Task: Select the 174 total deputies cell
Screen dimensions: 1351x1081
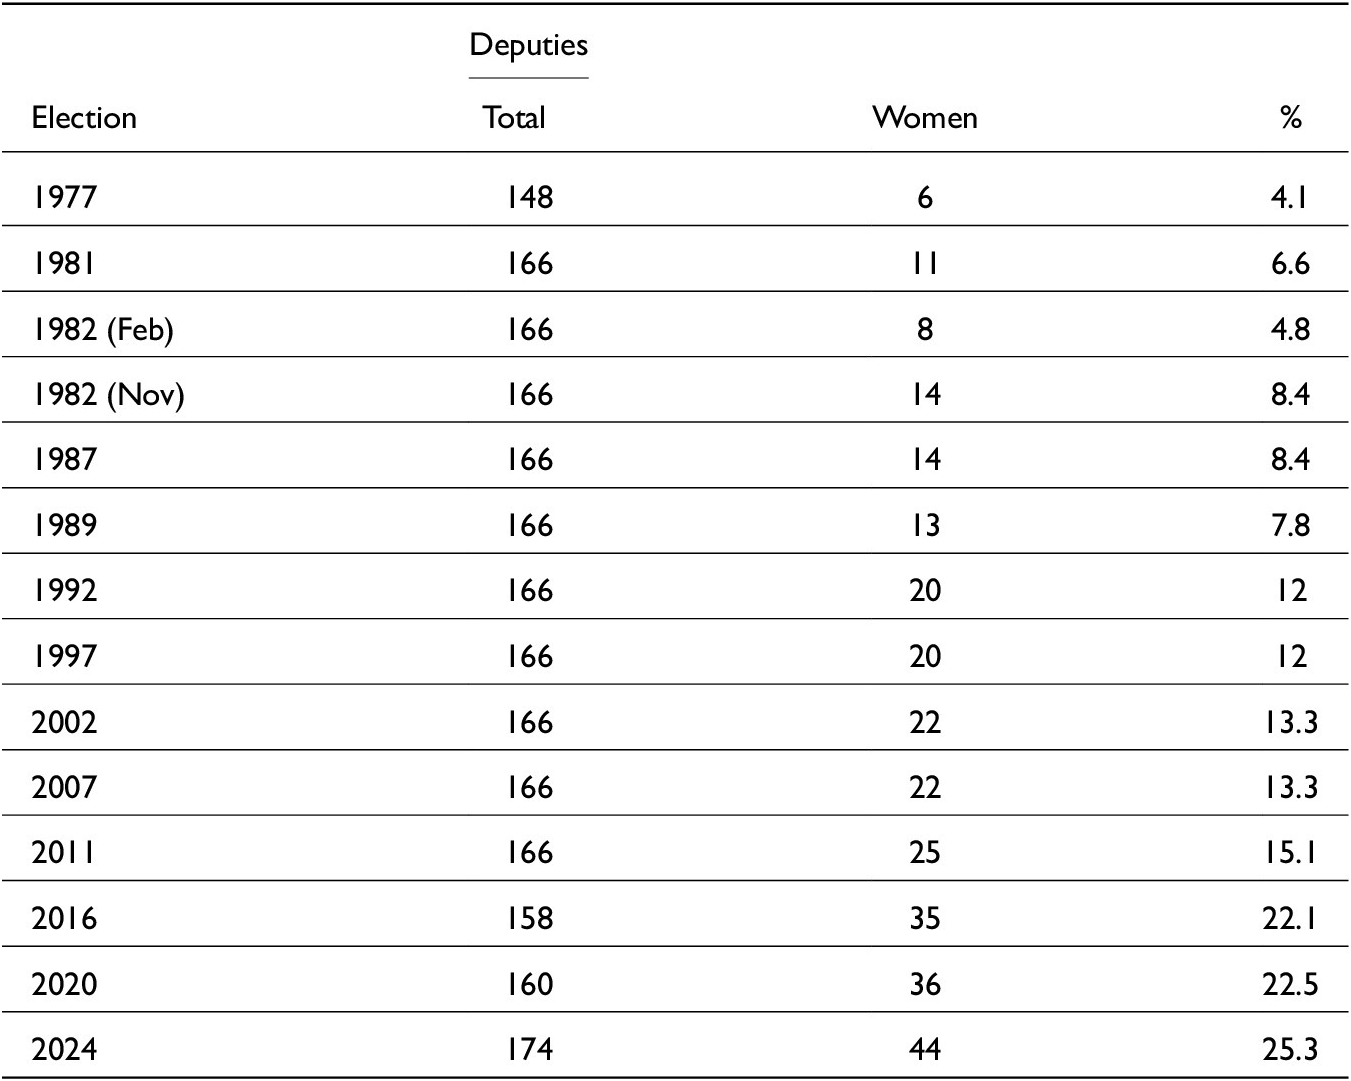Action: click(x=528, y=1049)
